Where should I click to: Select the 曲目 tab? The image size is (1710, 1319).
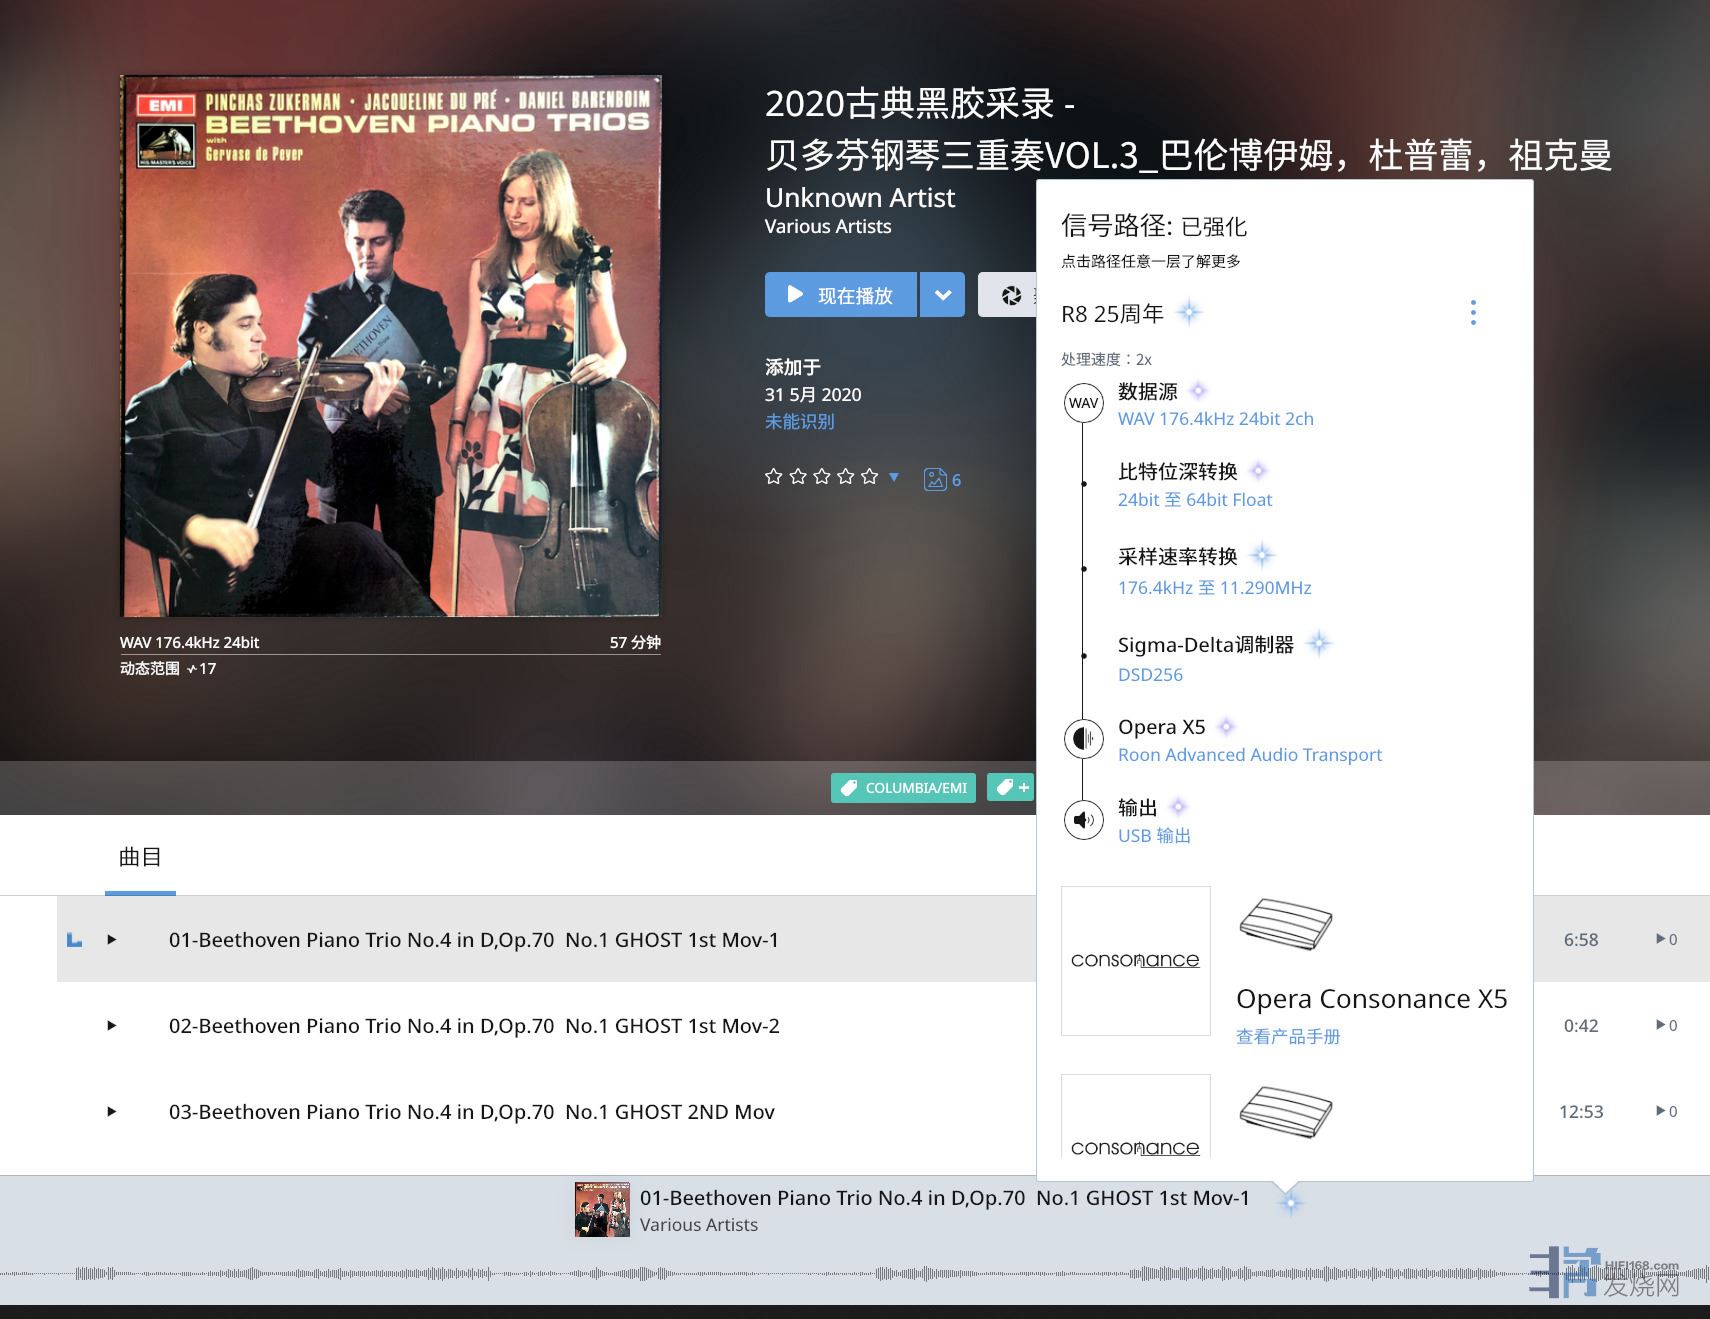(x=140, y=857)
